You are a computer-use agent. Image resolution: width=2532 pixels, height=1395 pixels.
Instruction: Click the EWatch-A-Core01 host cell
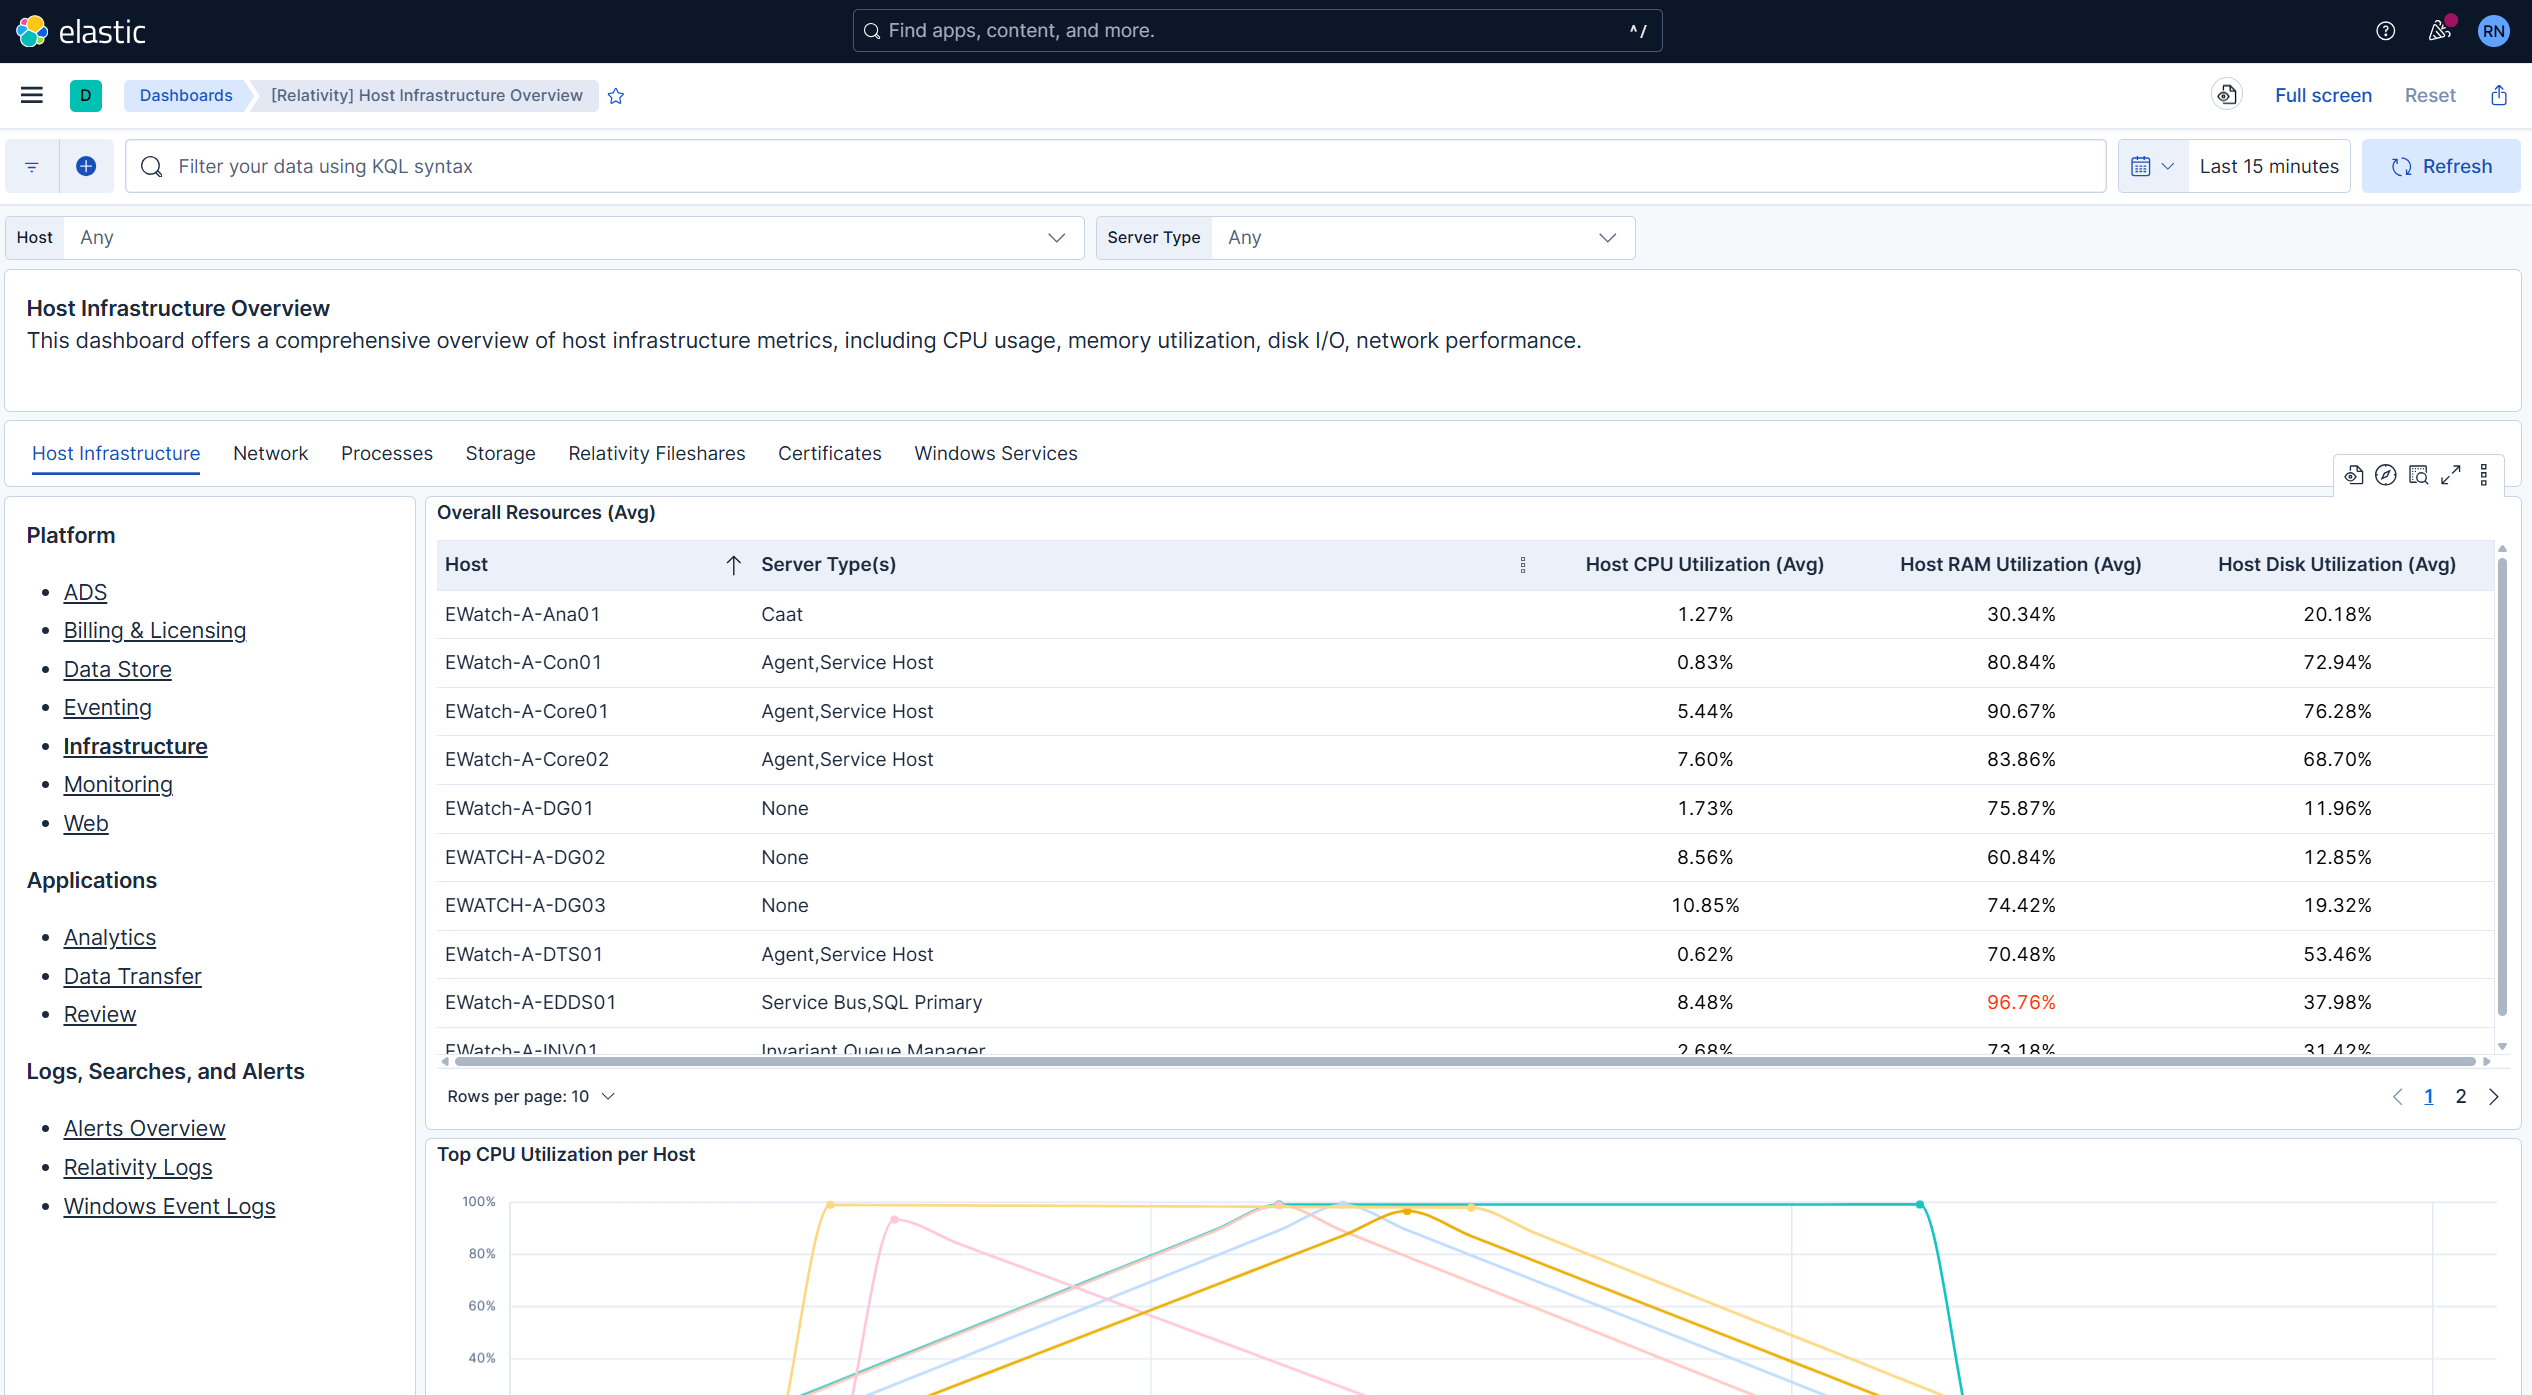(x=527, y=712)
